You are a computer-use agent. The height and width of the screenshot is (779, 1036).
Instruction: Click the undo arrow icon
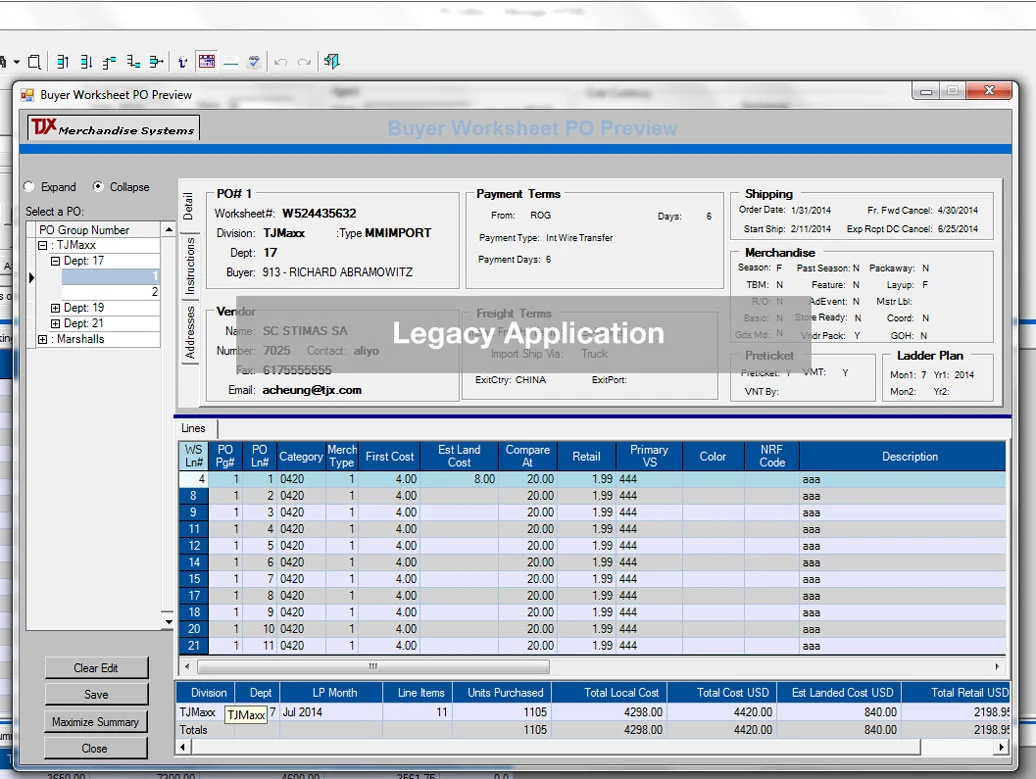coord(281,62)
